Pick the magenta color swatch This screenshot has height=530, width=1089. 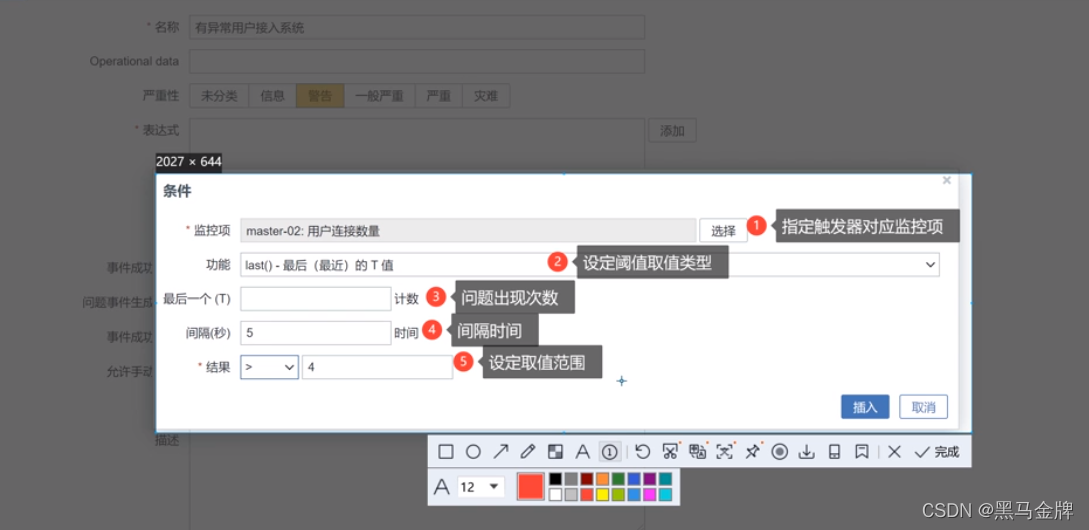(x=649, y=495)
